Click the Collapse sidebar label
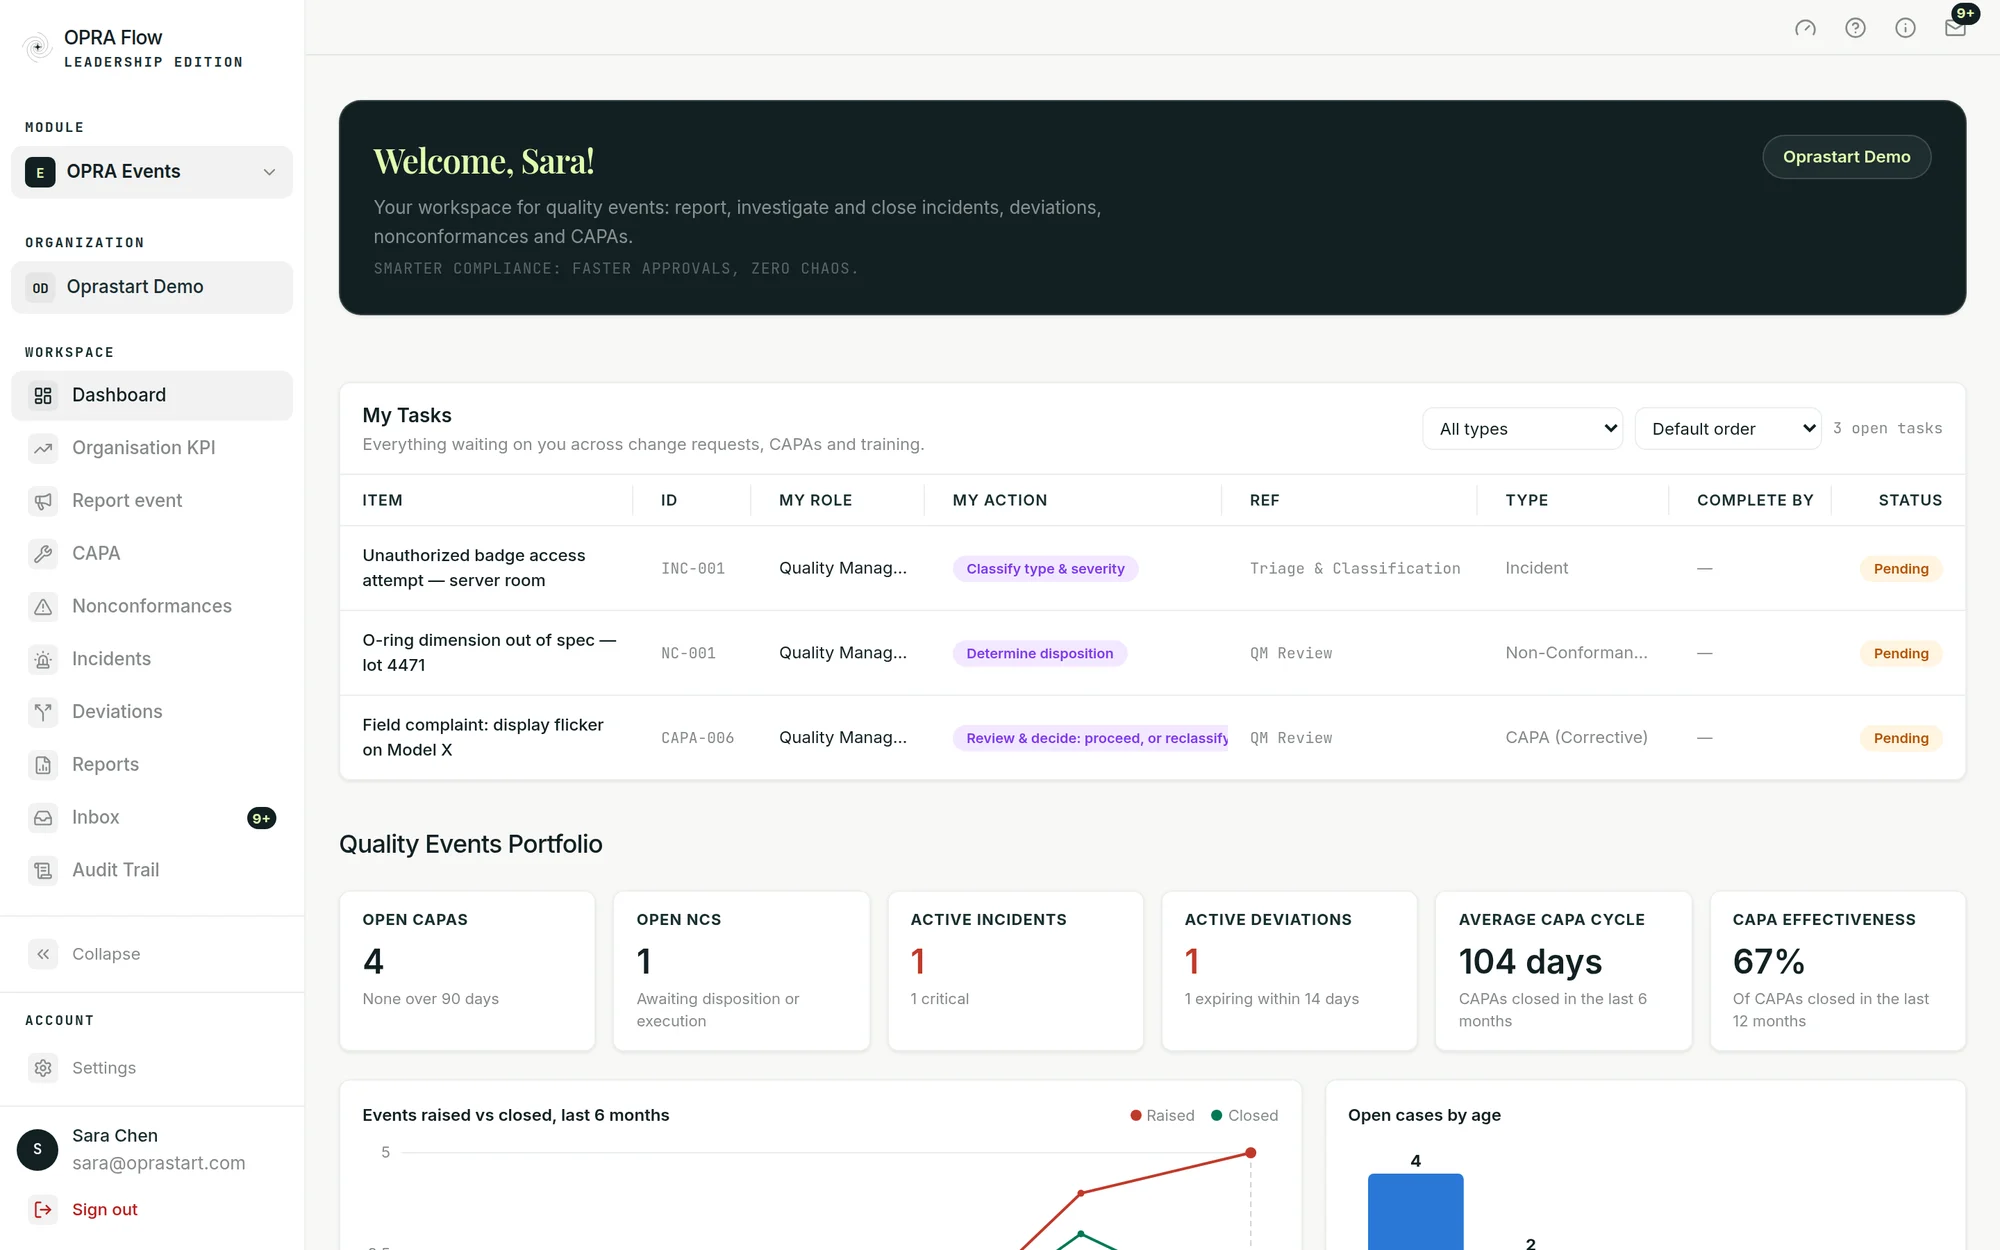 (x=106, y=954)
